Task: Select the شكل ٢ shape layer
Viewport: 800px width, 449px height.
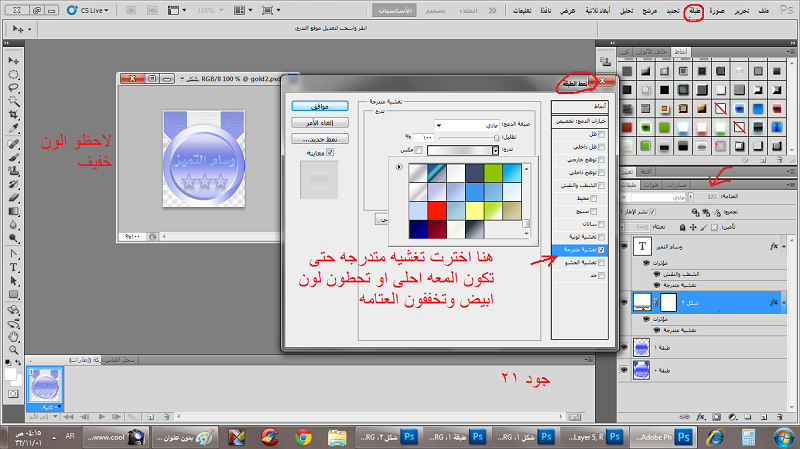Action: coord(700,300)
